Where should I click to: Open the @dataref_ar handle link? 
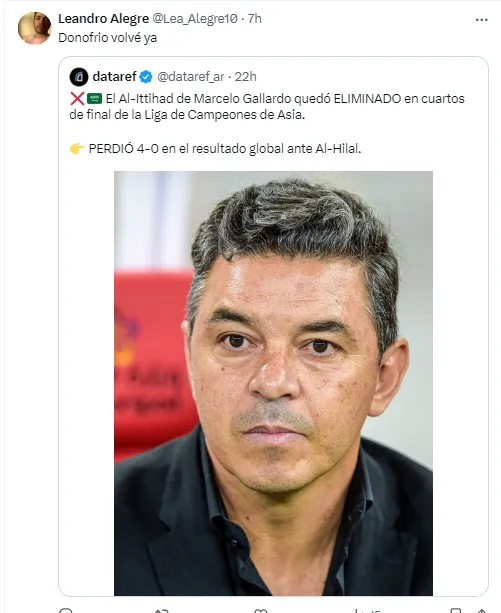[x=190, y=77]
